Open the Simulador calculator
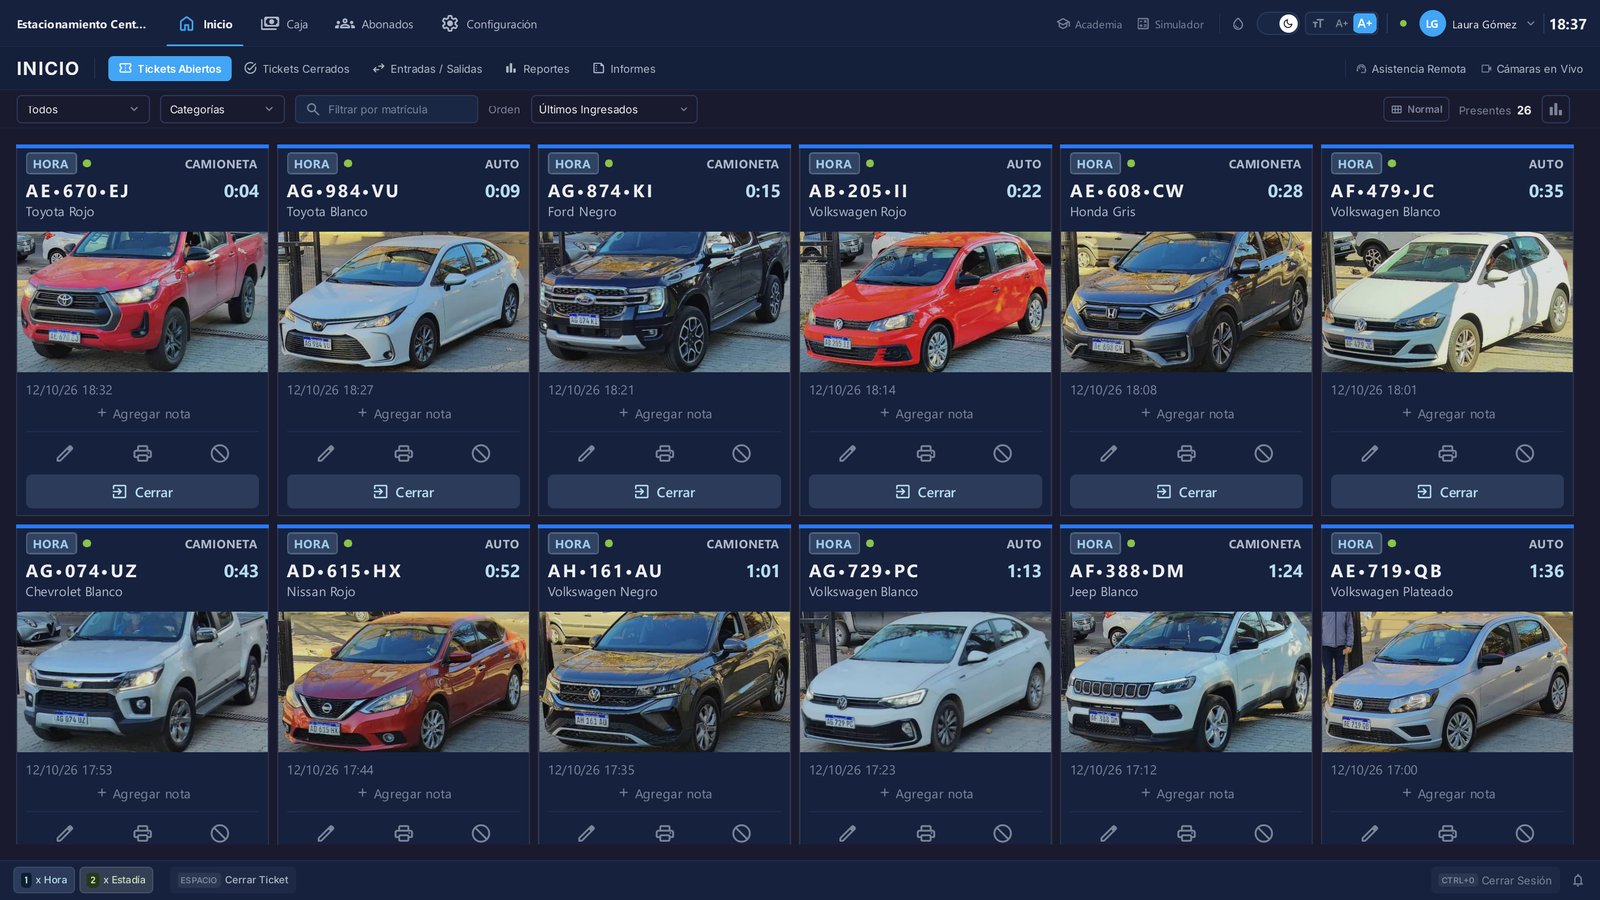Image resolution: width=1600 pixels, height=900 pixels. [1170, 24]
